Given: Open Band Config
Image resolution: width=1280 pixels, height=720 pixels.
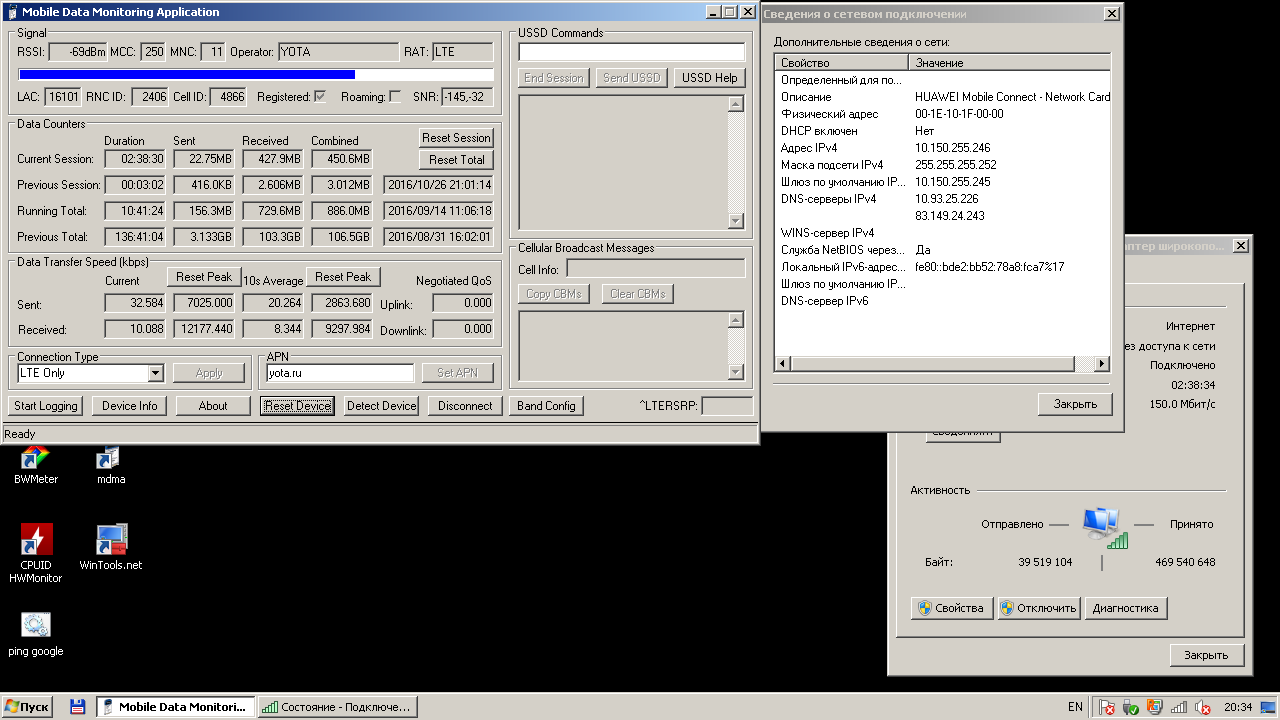Looking at the screenshot, I should [x=546, y=406].
